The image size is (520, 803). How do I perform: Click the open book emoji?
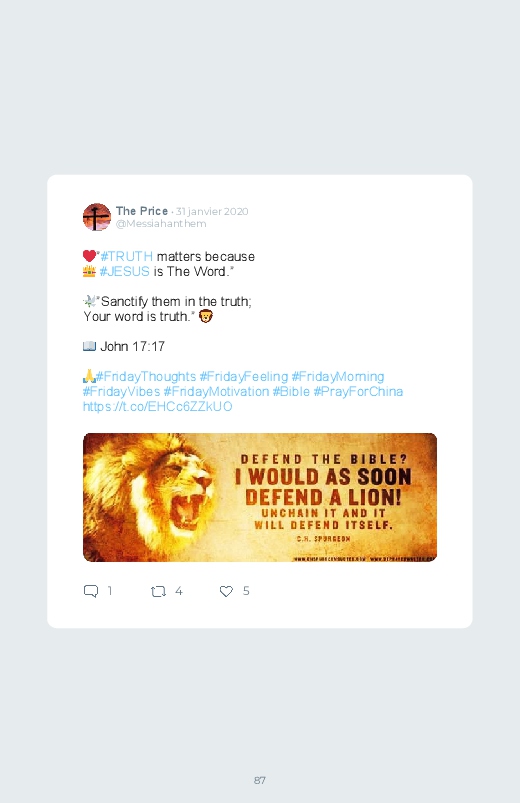89,347
